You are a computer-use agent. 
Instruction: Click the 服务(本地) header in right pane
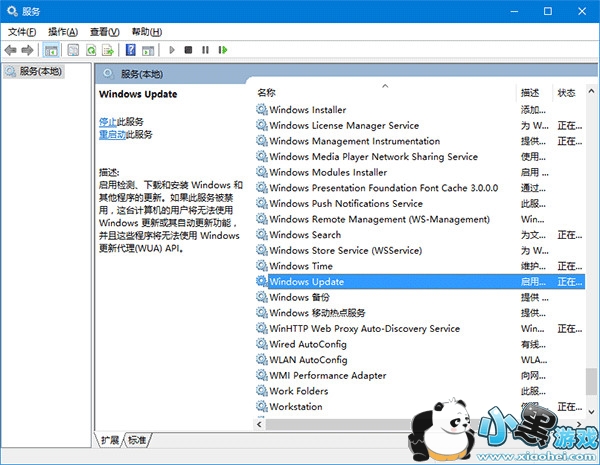click(x=142, y=74)
